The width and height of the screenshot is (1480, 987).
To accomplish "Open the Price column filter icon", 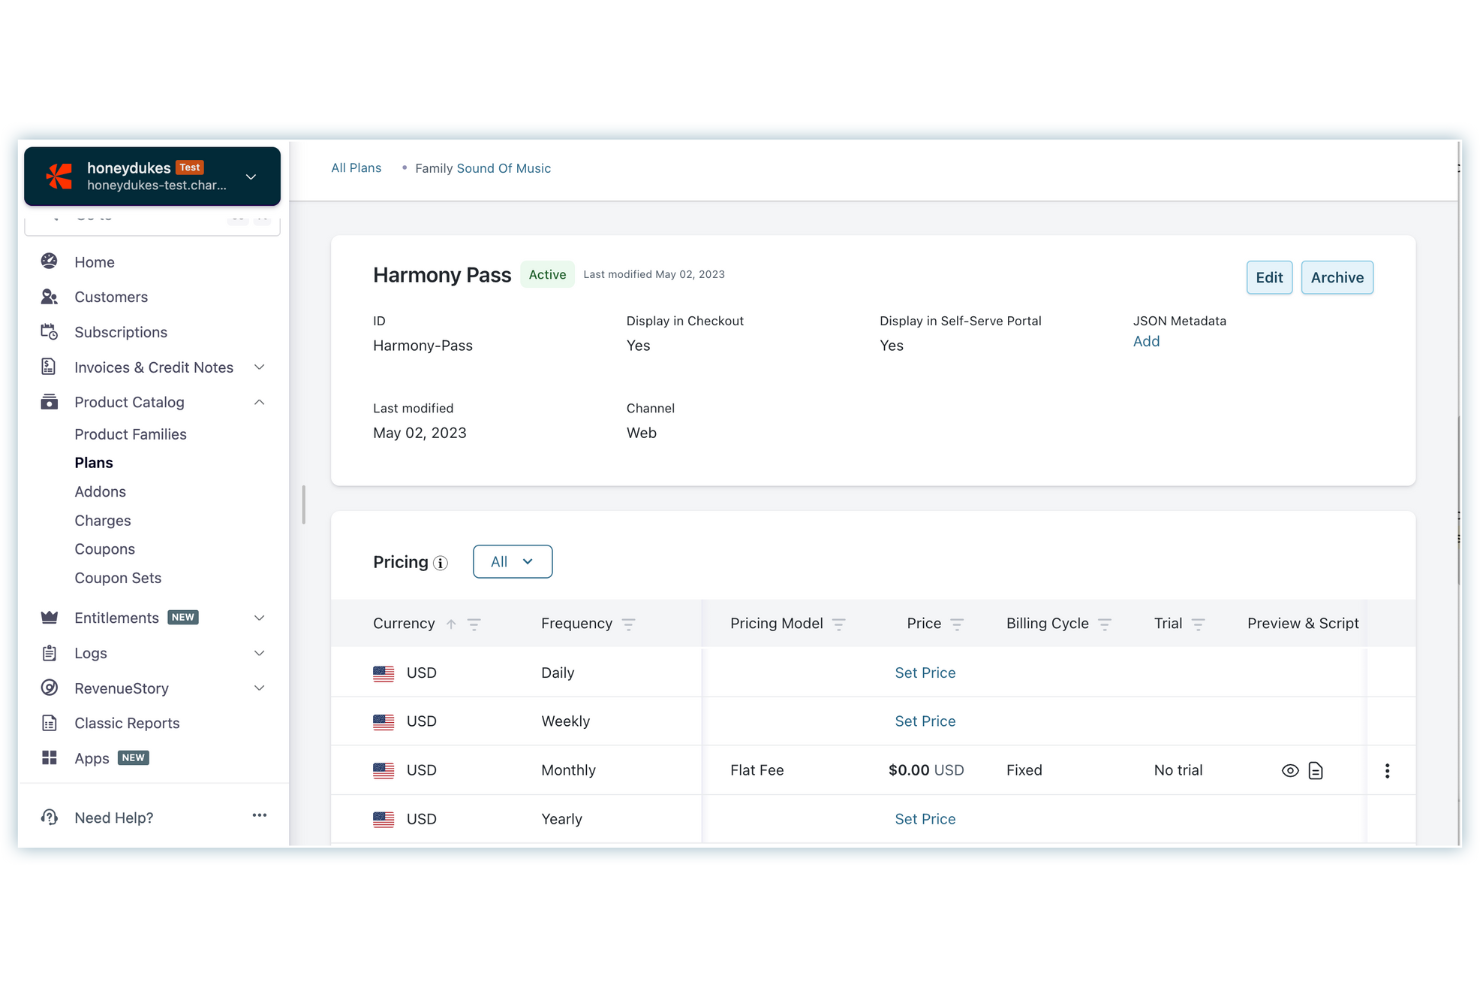I will pyautogui.click(x=957, y=624).
